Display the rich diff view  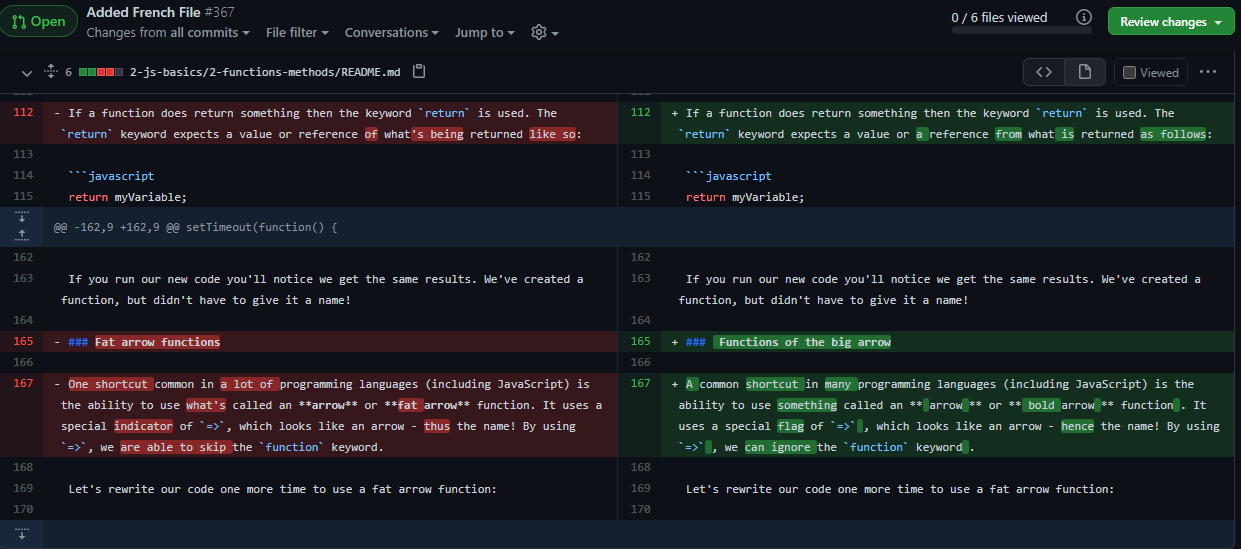1085,72
